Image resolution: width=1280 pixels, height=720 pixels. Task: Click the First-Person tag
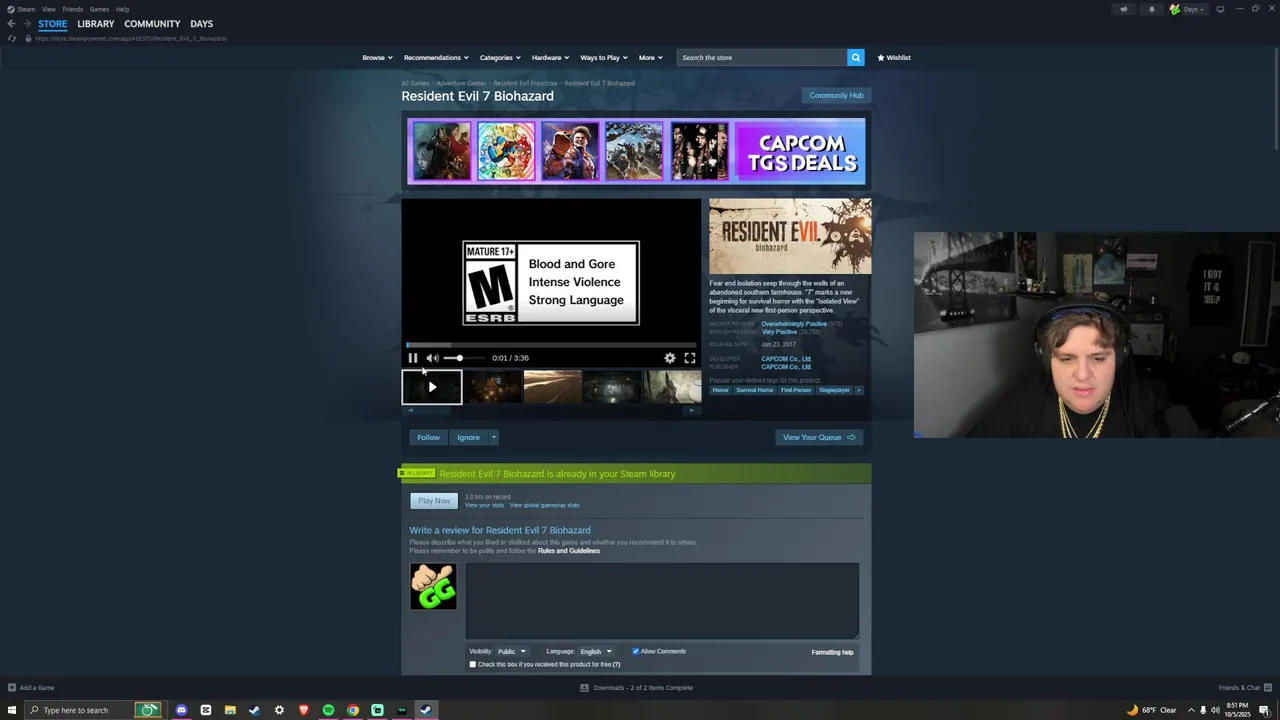coord(796,390)
